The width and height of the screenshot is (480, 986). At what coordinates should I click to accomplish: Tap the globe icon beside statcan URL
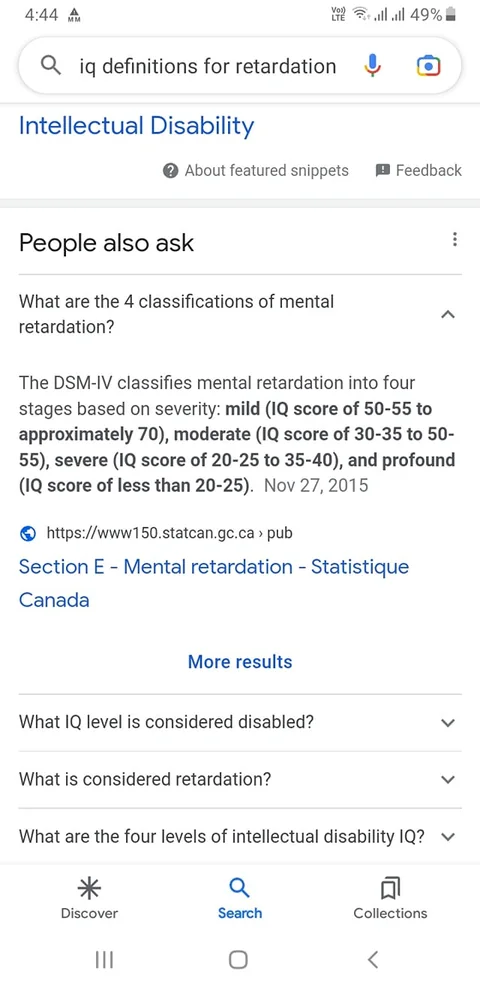(27, 534)
